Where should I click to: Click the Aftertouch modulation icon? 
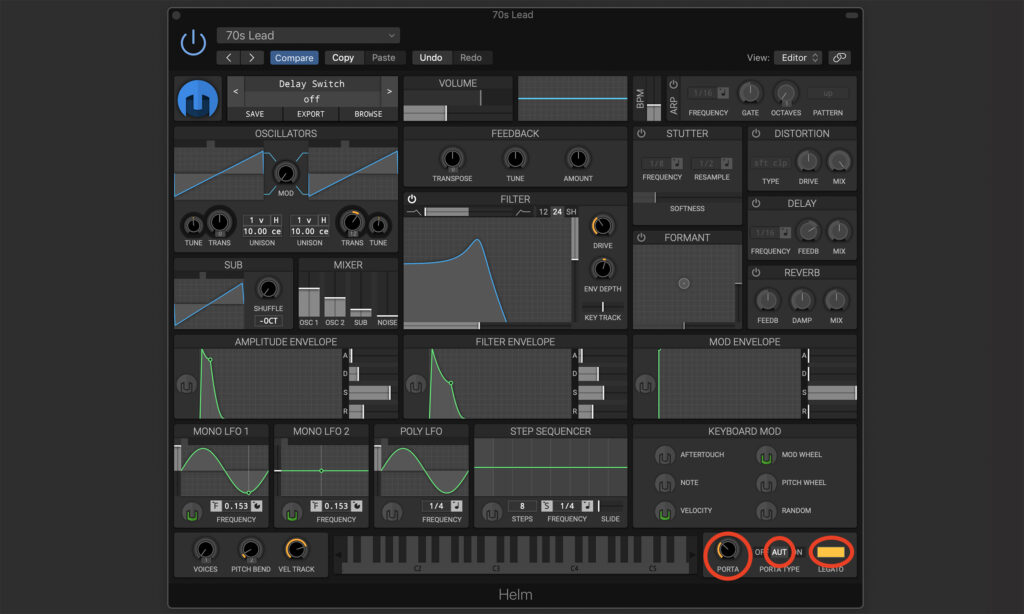[664, 455]
